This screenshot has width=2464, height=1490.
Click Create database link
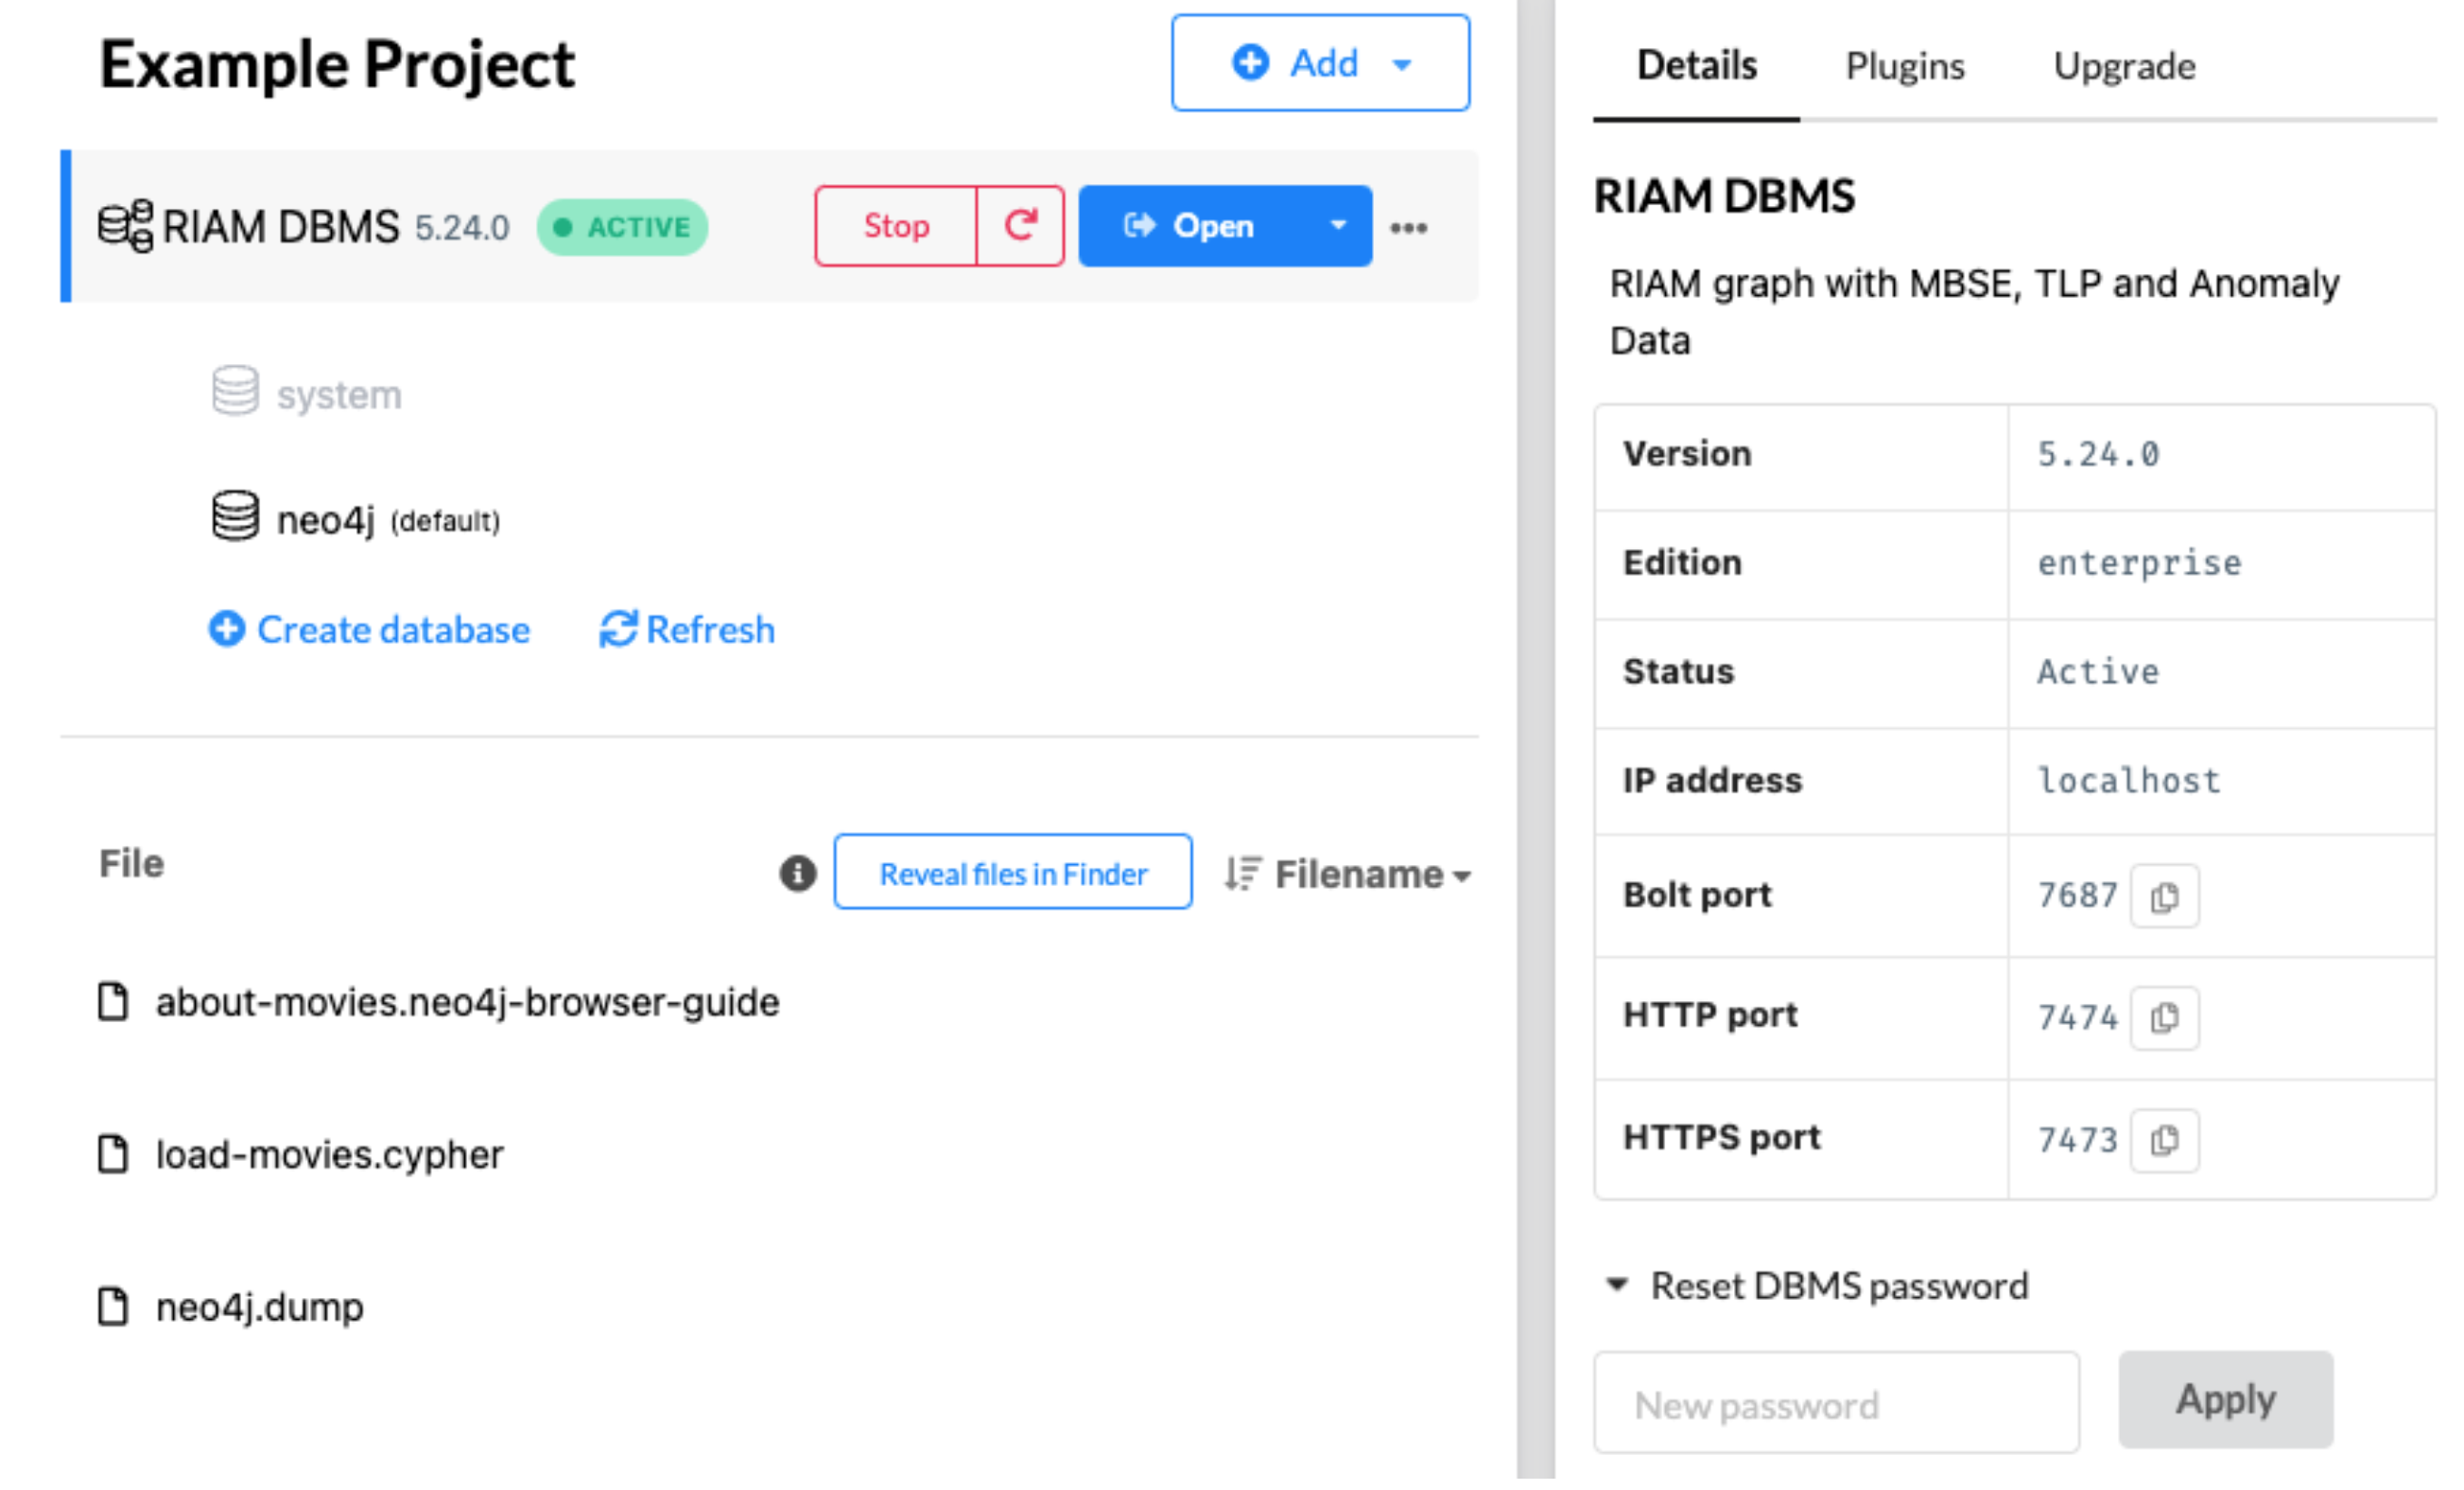(369, 630)
